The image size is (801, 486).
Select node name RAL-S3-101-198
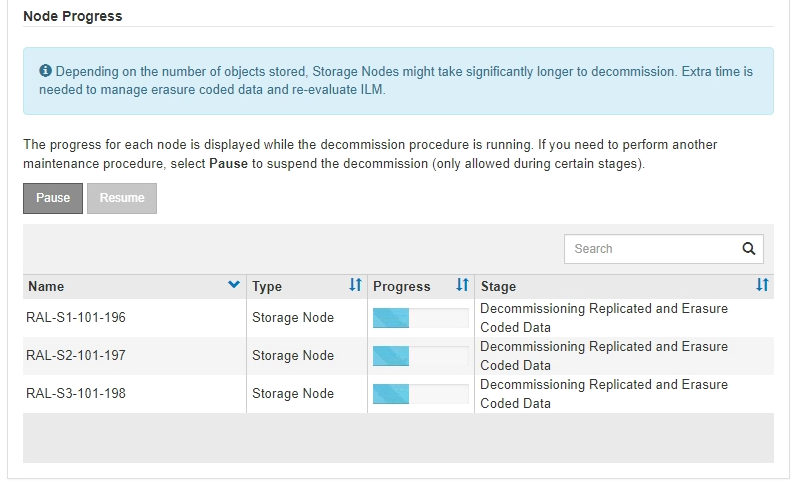(76, 394)
